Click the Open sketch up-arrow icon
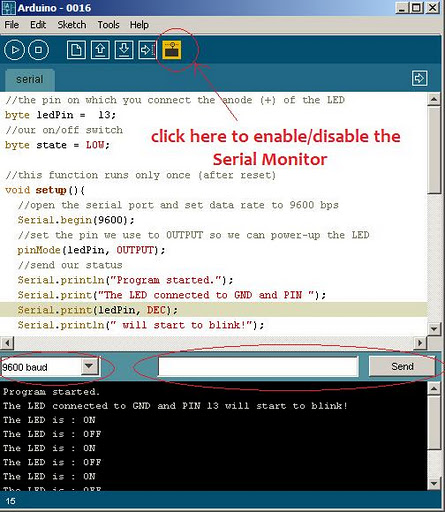445x512 pixels. tap(100, 50)
